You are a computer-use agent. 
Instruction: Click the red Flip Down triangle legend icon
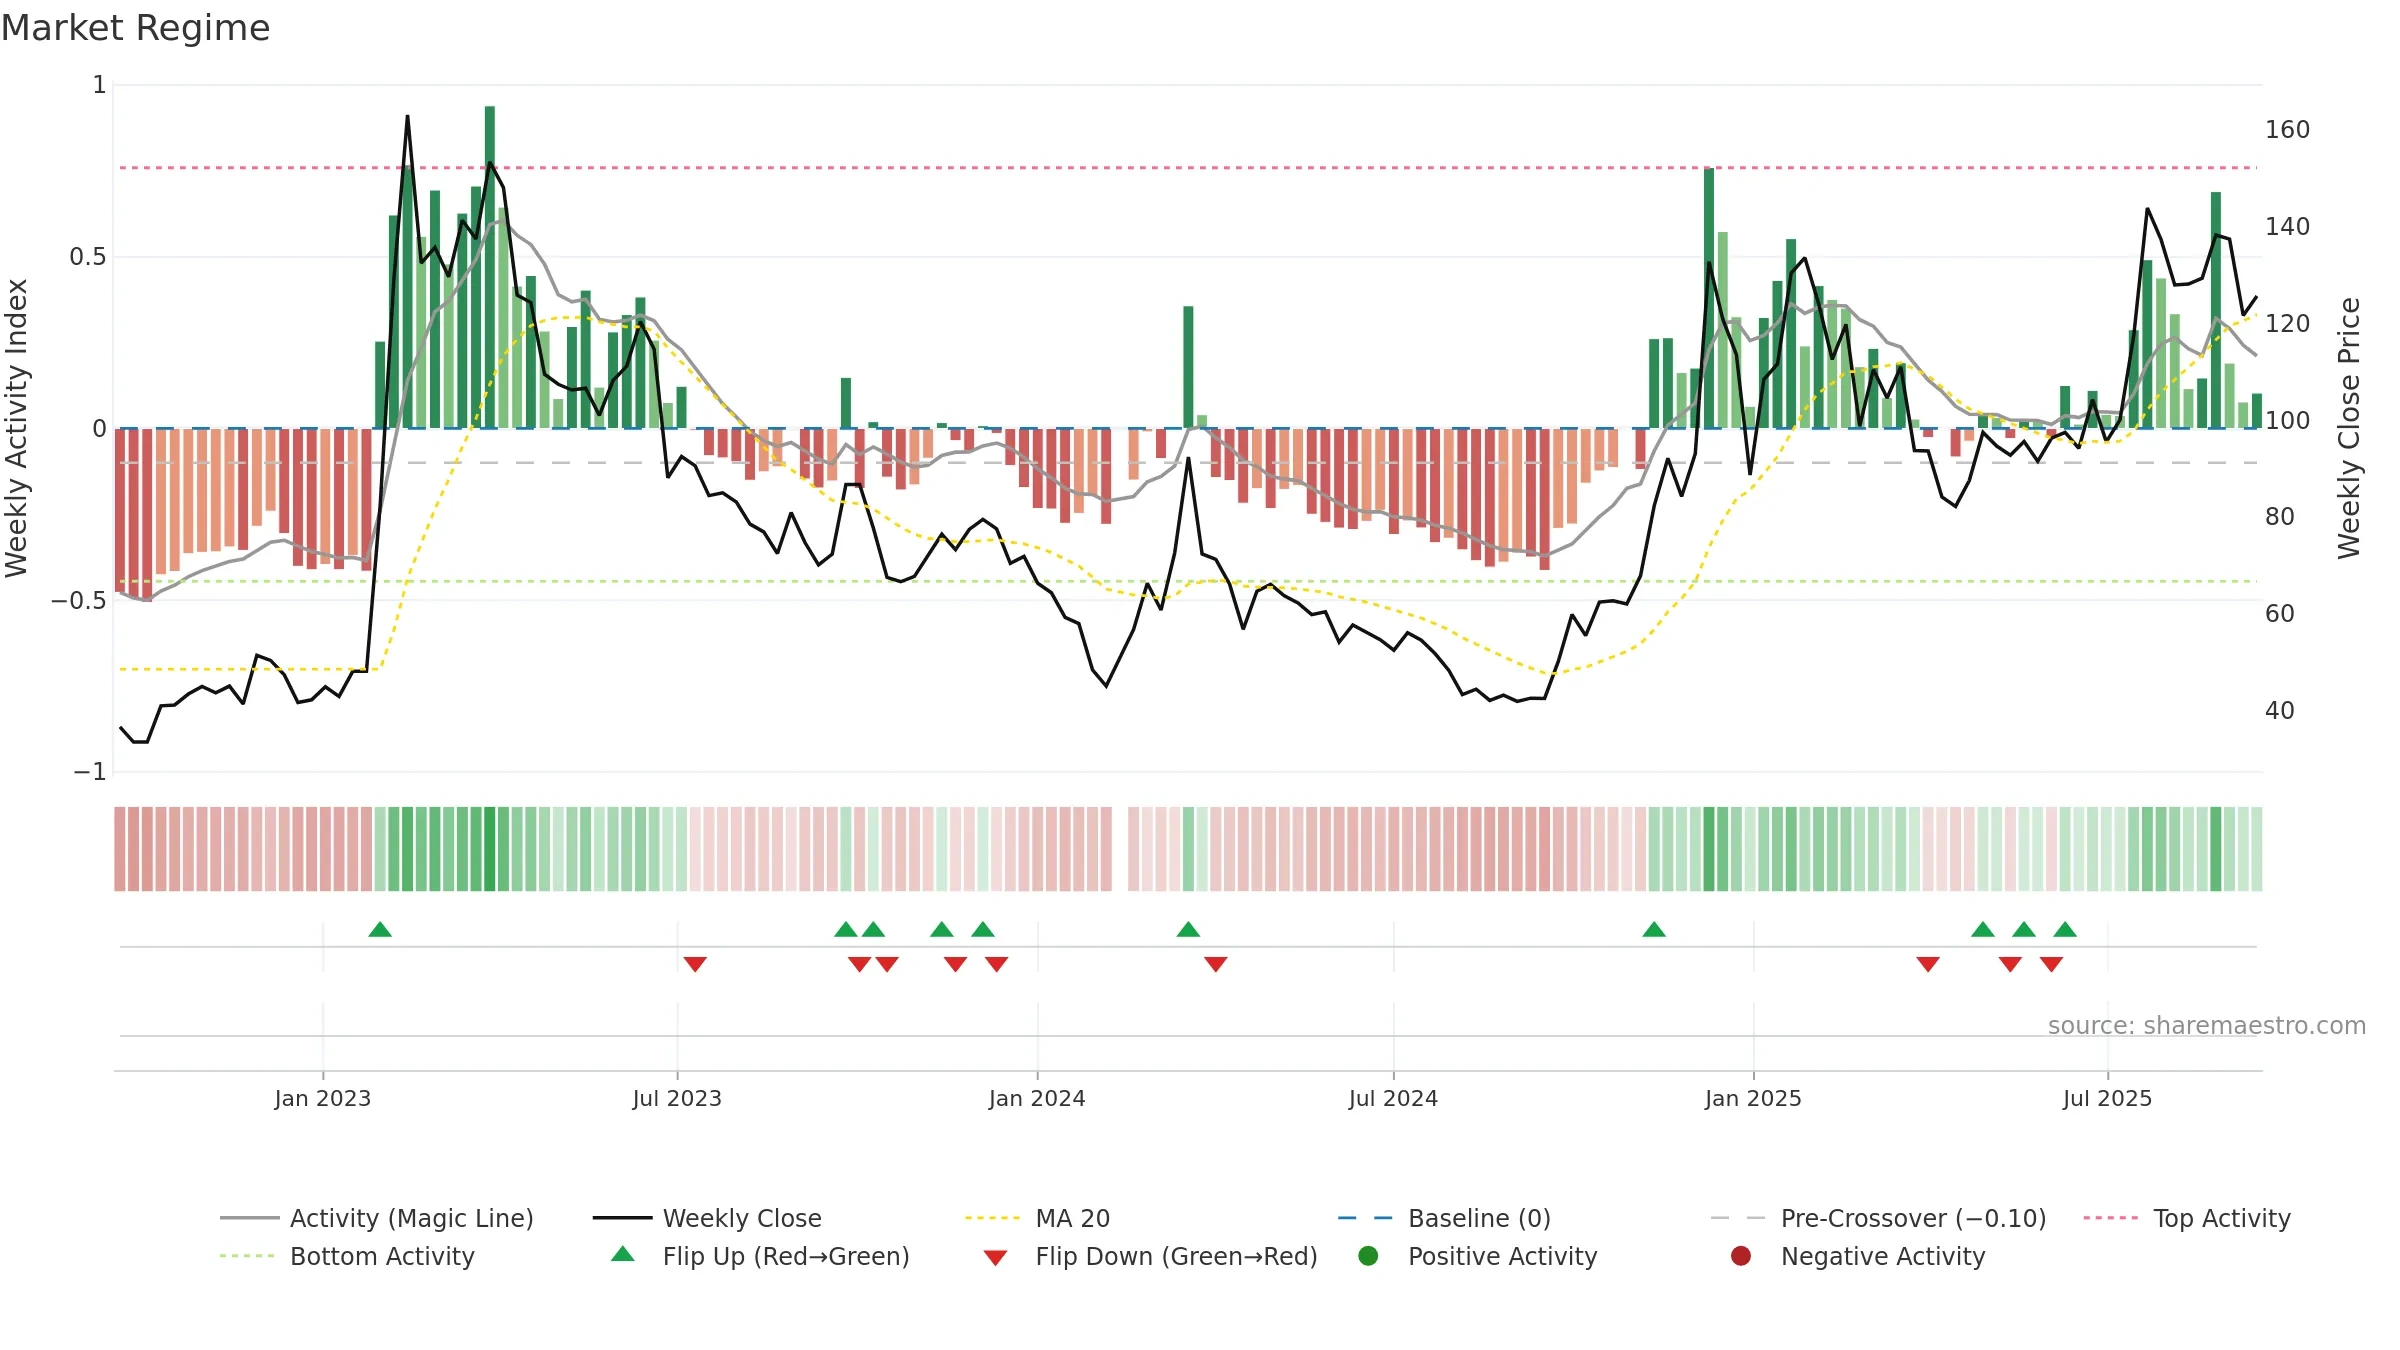pyautogui.click(x=995, y=1258)
